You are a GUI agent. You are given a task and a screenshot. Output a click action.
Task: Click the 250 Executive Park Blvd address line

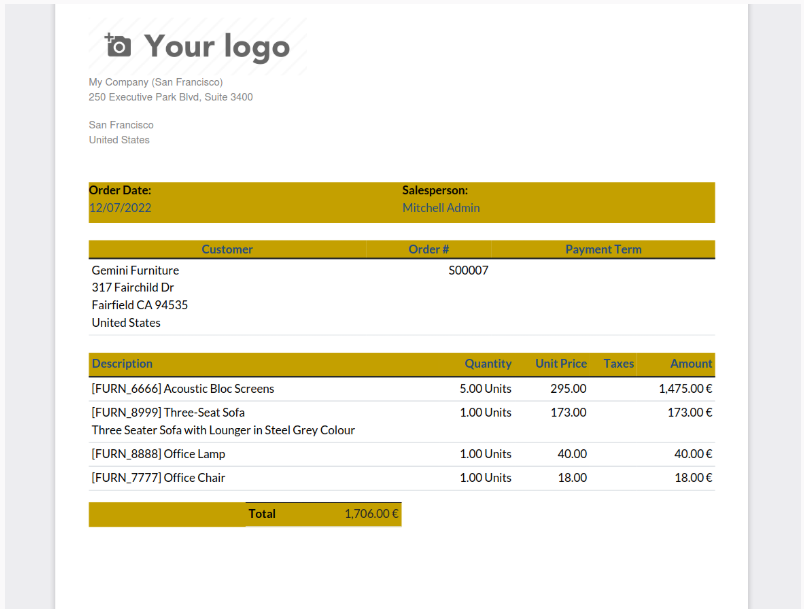[170, 97]
